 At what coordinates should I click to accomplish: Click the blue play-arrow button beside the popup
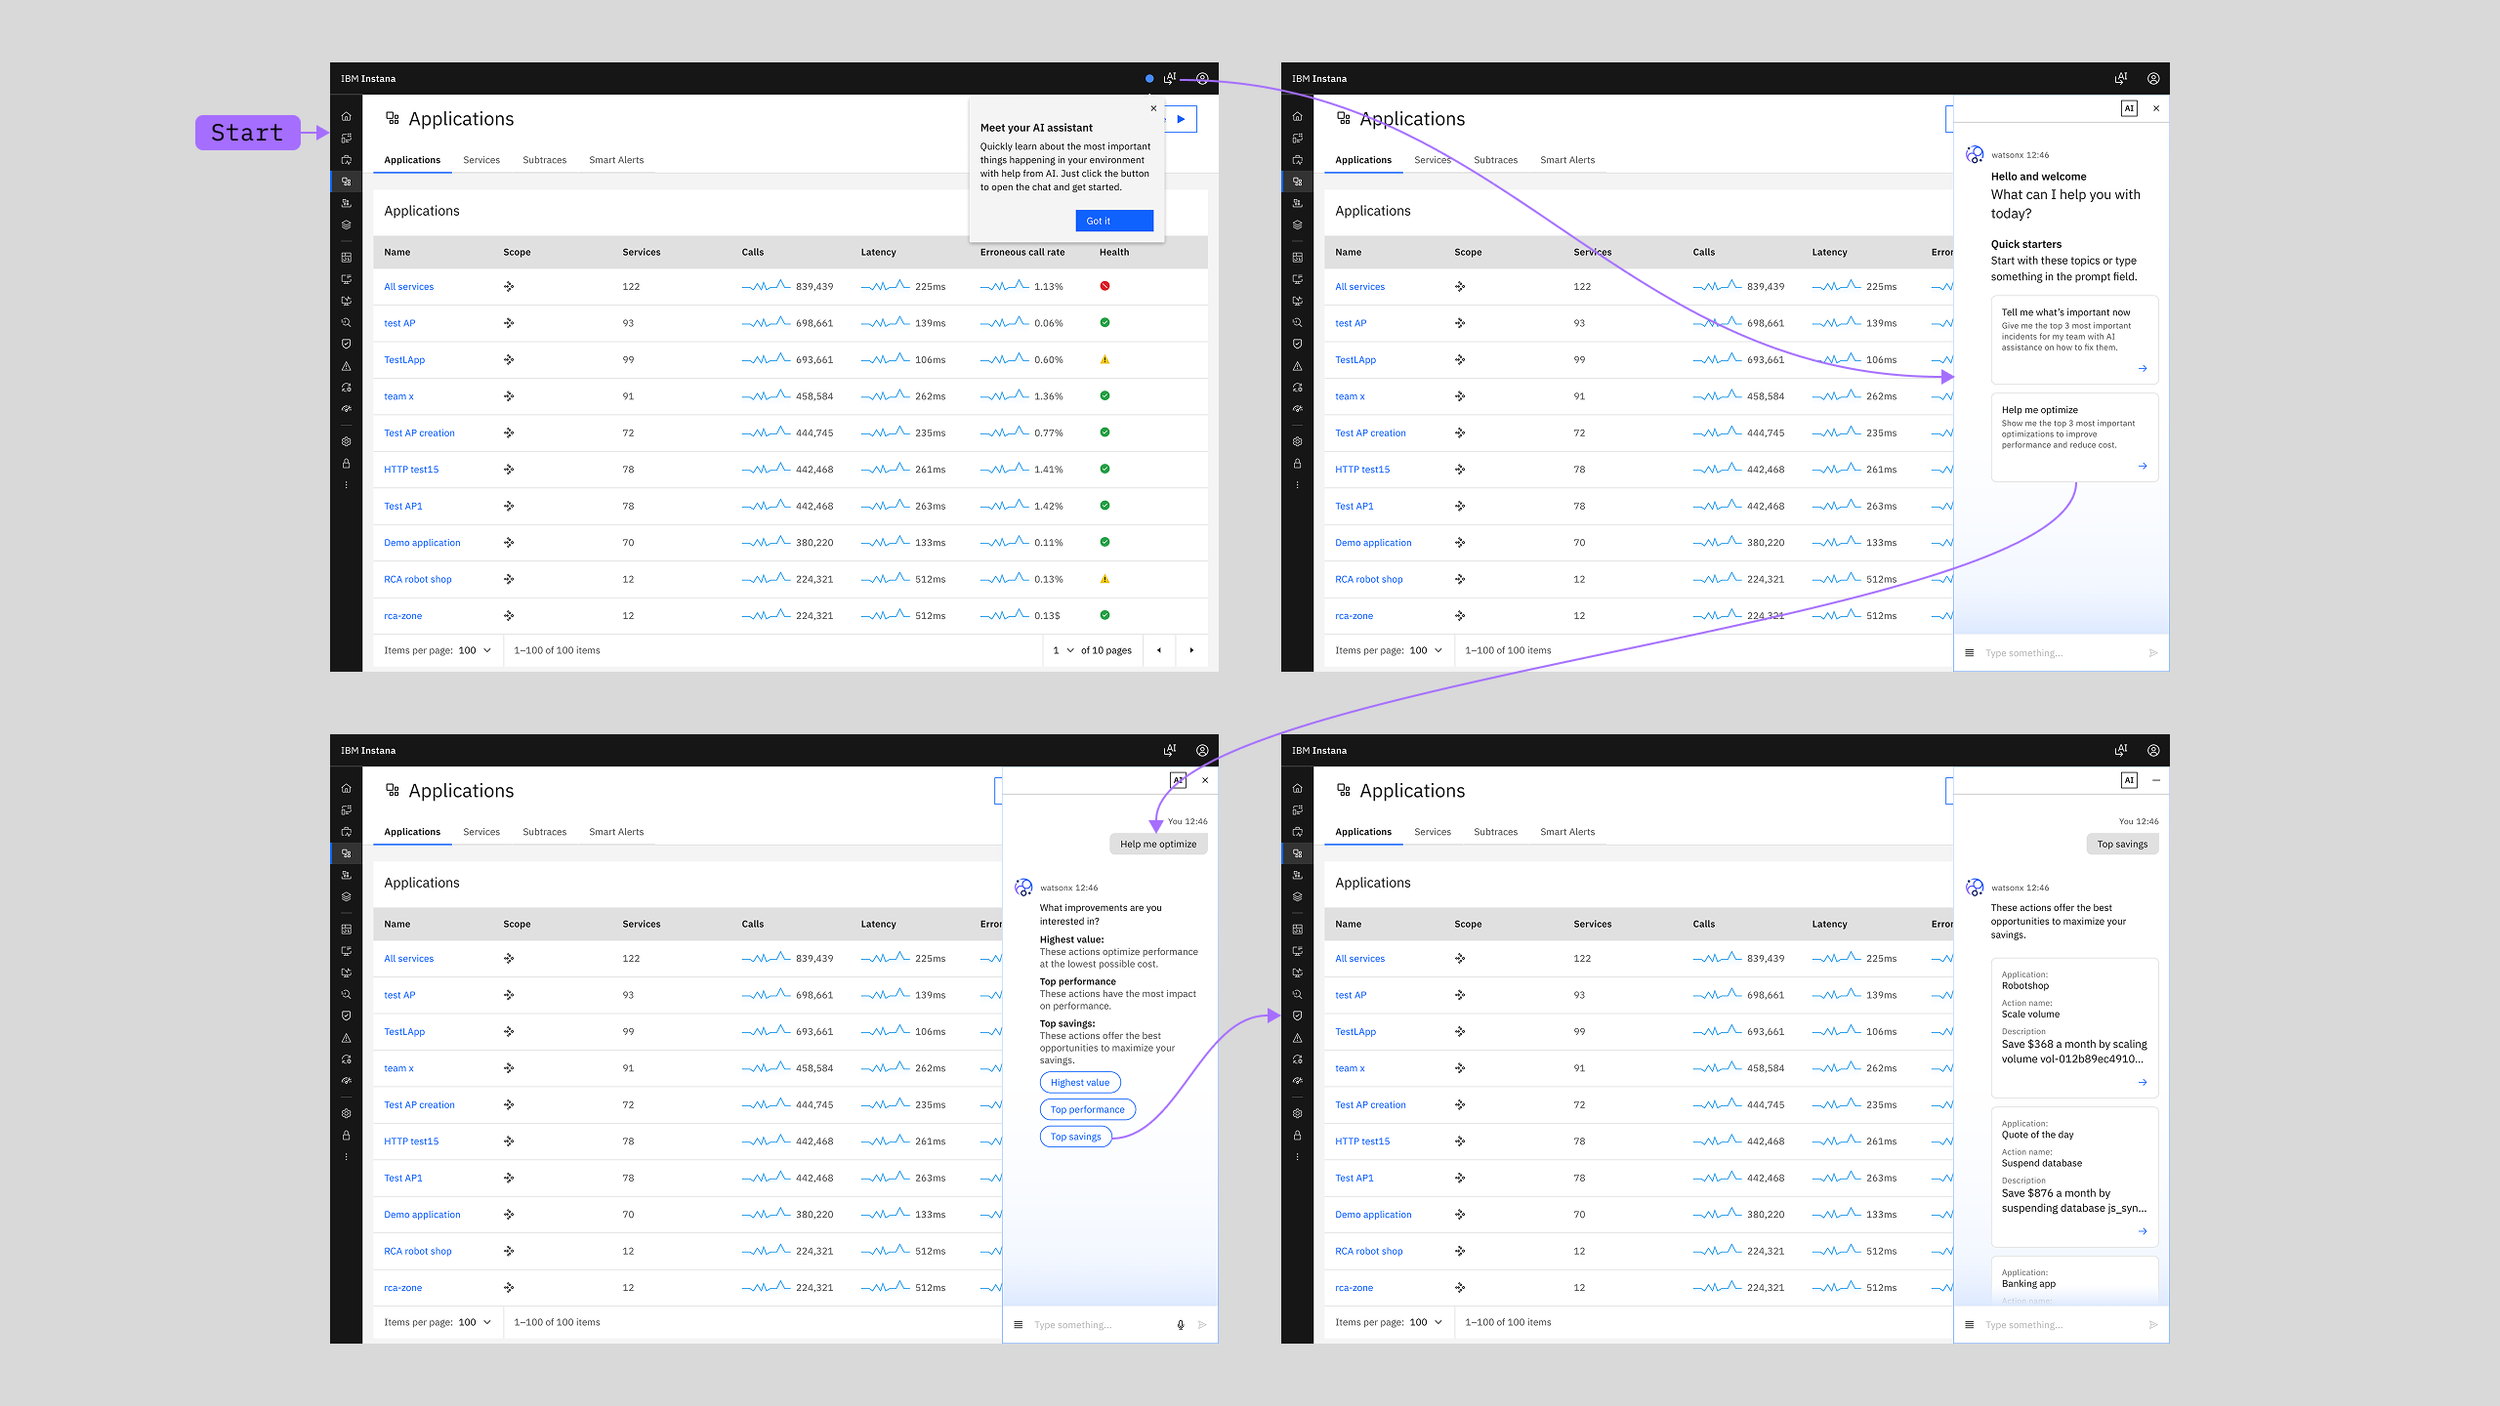pyautogui.click(x=1181, y=119)
